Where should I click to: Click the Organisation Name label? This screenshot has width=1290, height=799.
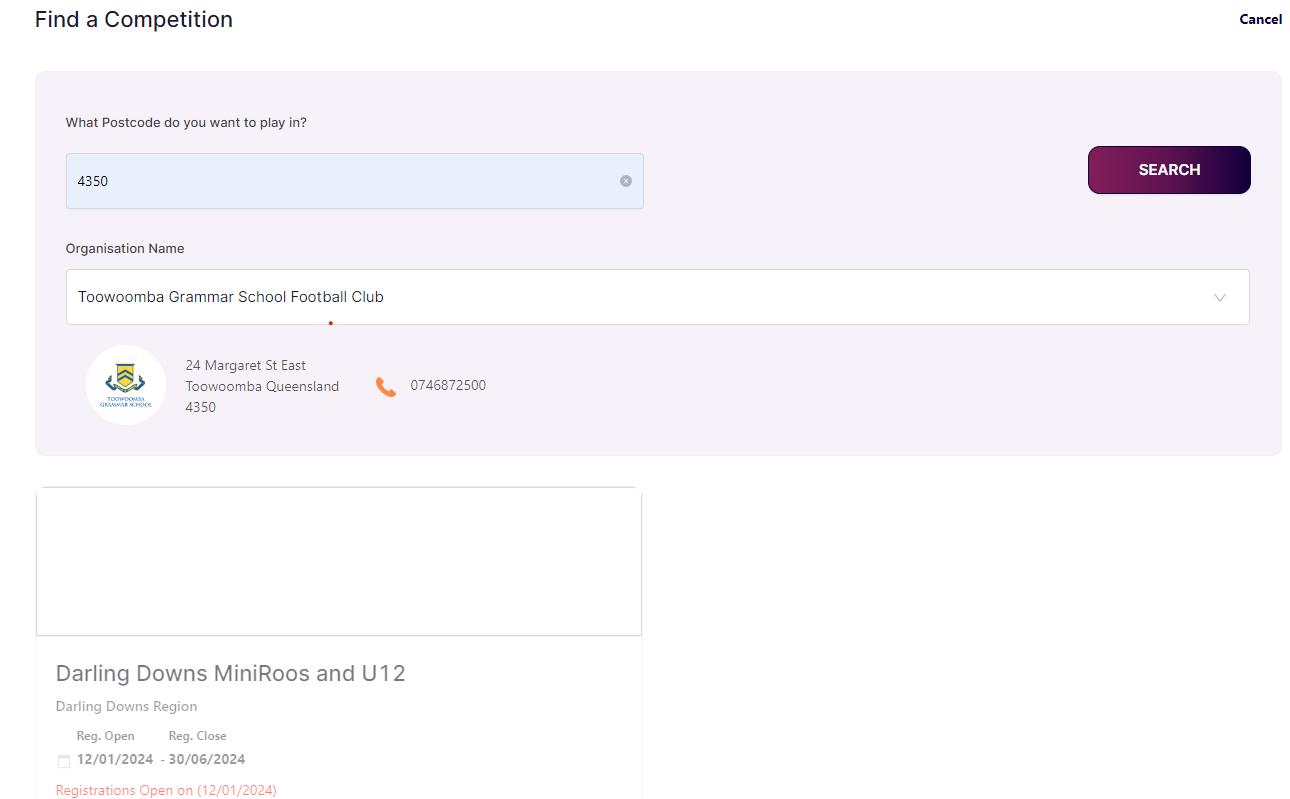click(125, 249)
